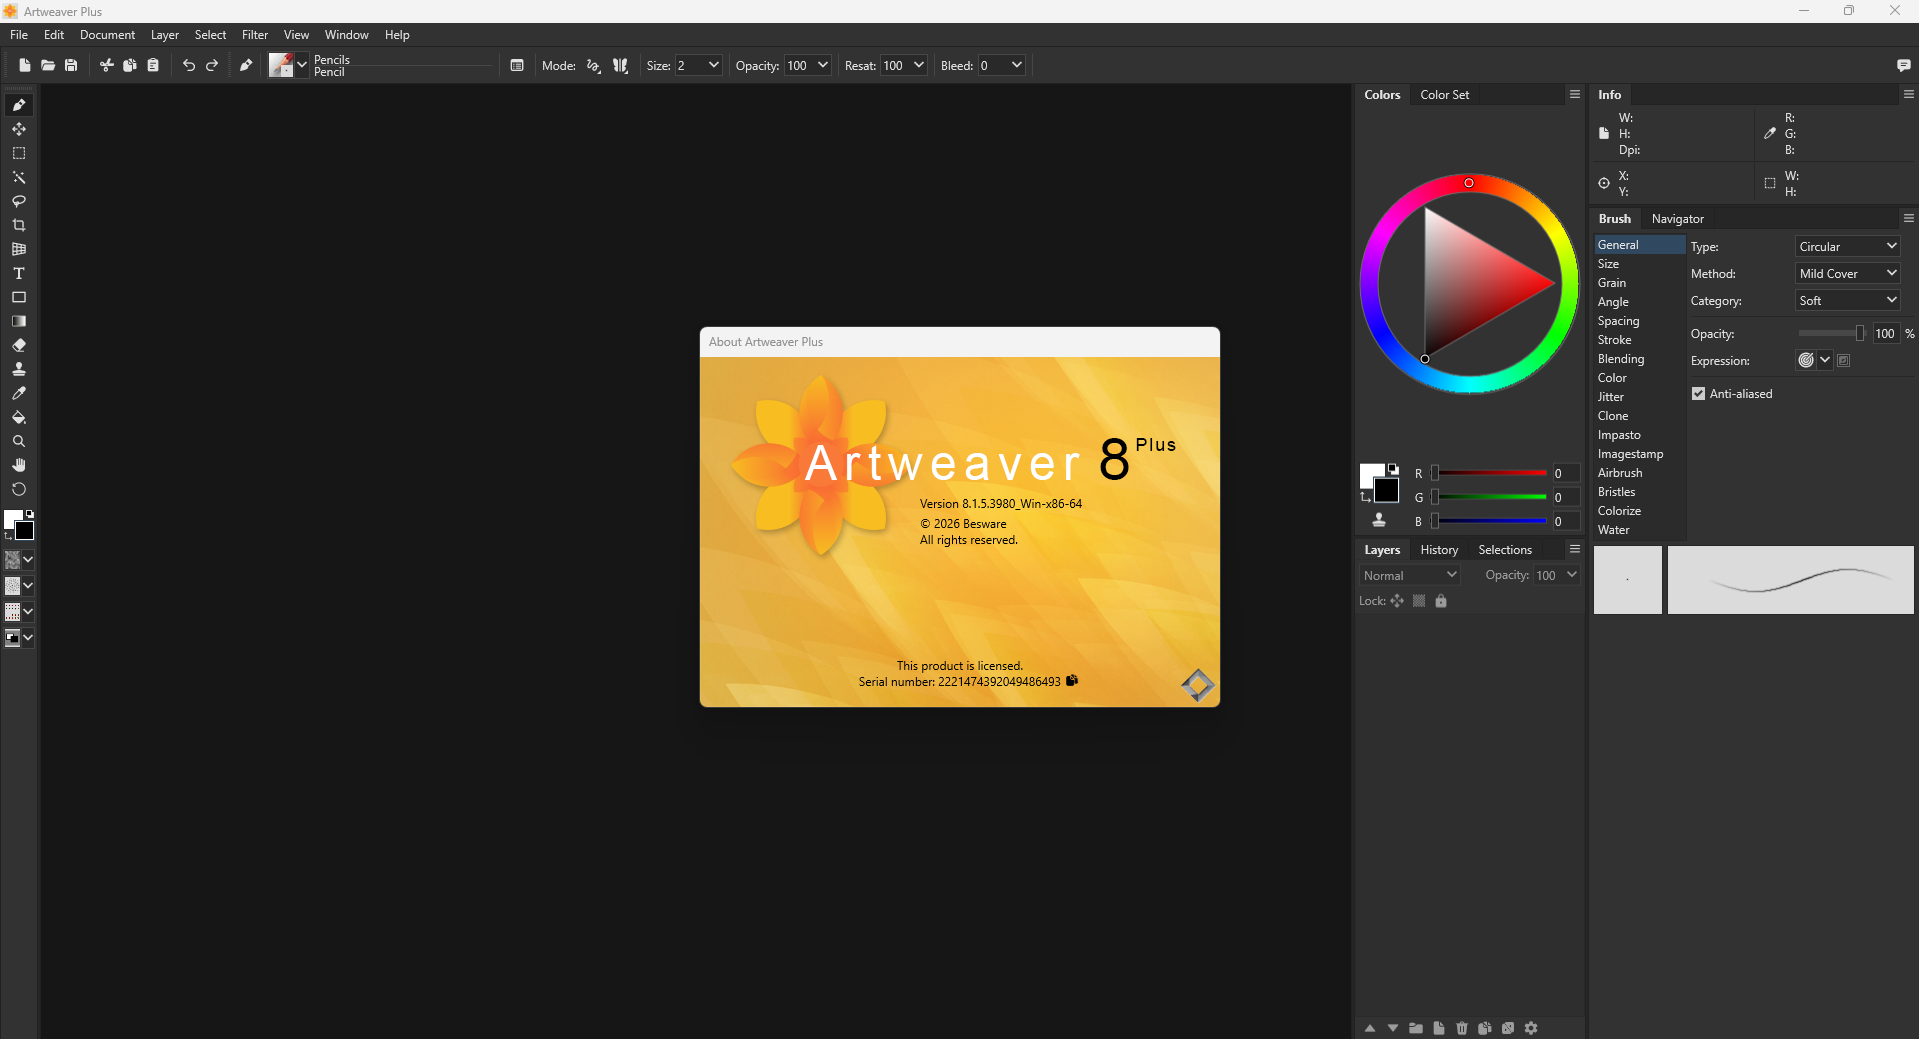1919x1039 pixels.
Task: Delete layer using the trash icon
Action: point(1462,1028)
